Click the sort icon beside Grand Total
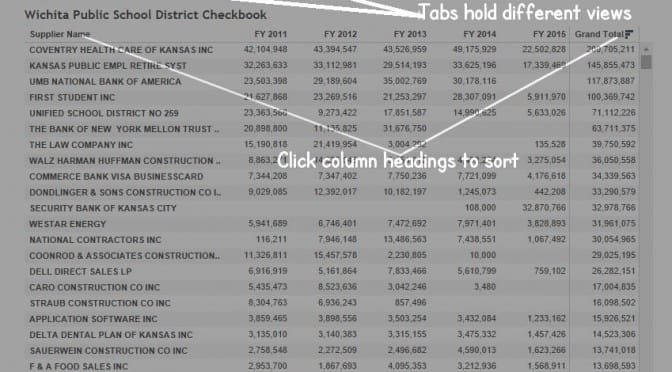672x372 pixels. coord(629,34)
